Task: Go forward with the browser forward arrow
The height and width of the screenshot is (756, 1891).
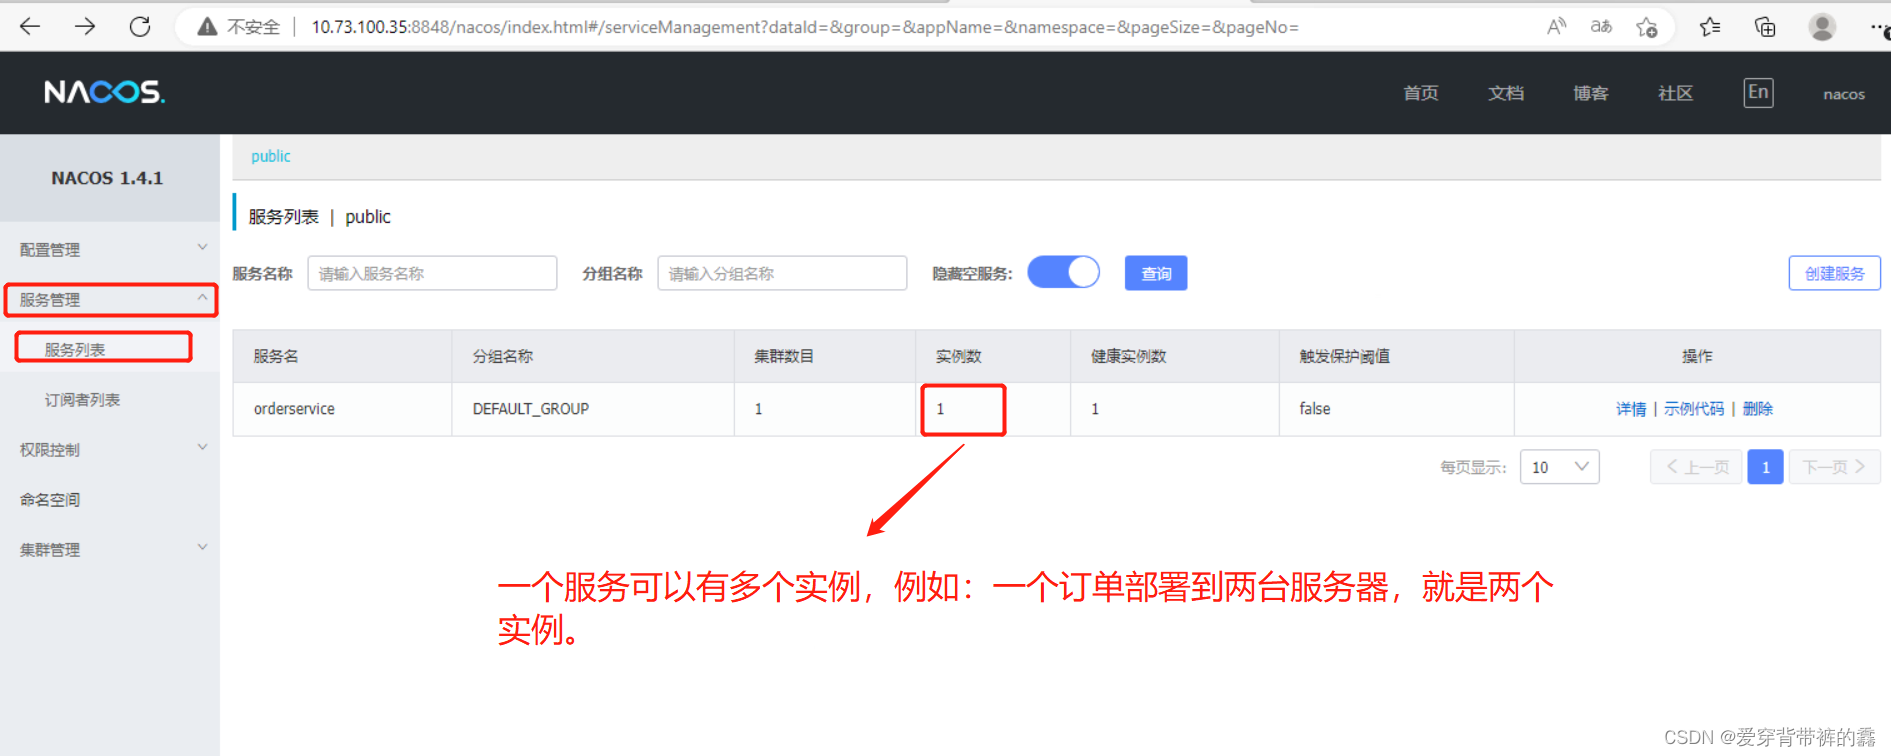Action: [x=85, y=26]
